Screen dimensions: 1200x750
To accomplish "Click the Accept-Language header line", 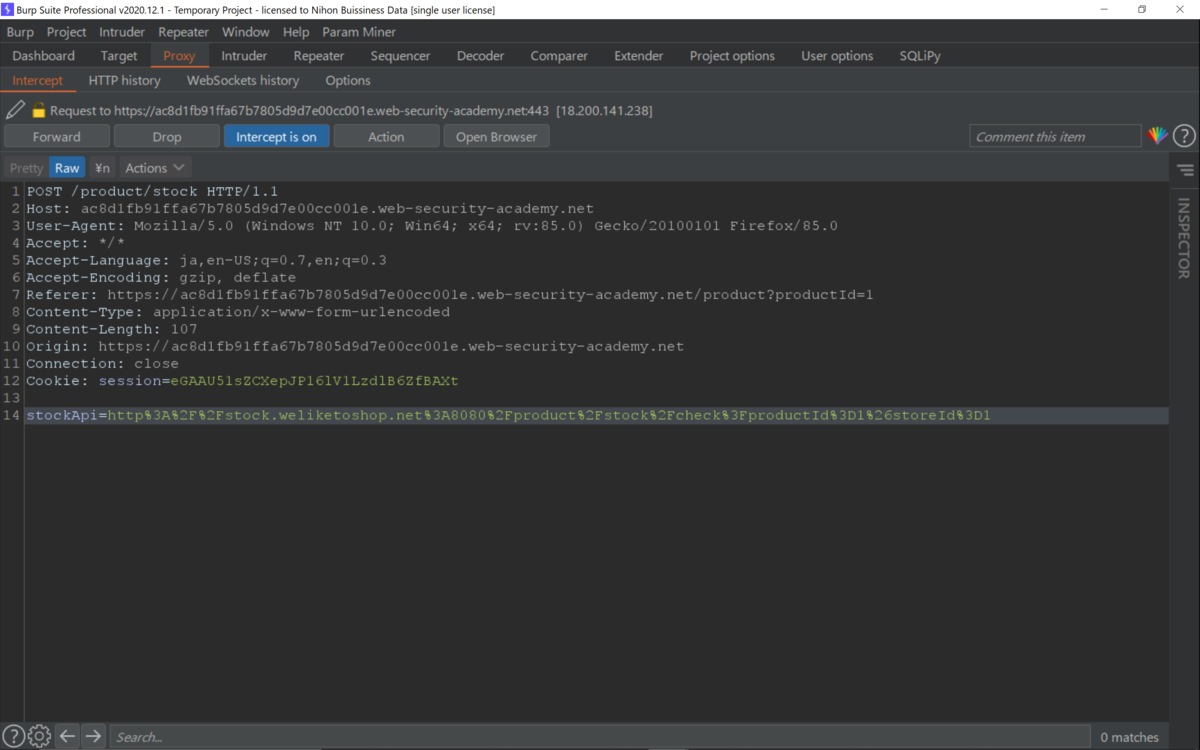I will click(x=206, y=260).
